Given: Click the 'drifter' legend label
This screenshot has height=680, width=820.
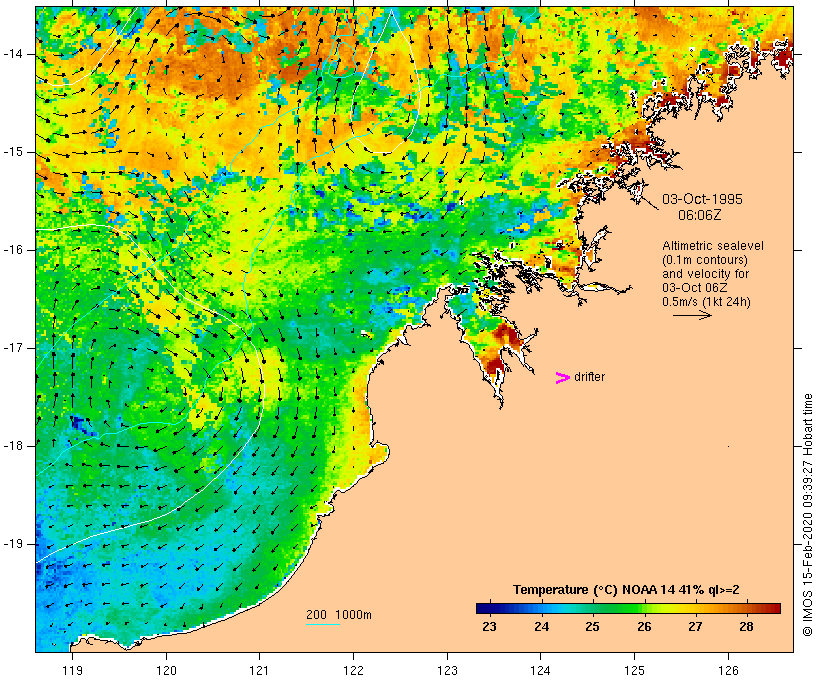Looking at the screenshot, I should (589, 377).
